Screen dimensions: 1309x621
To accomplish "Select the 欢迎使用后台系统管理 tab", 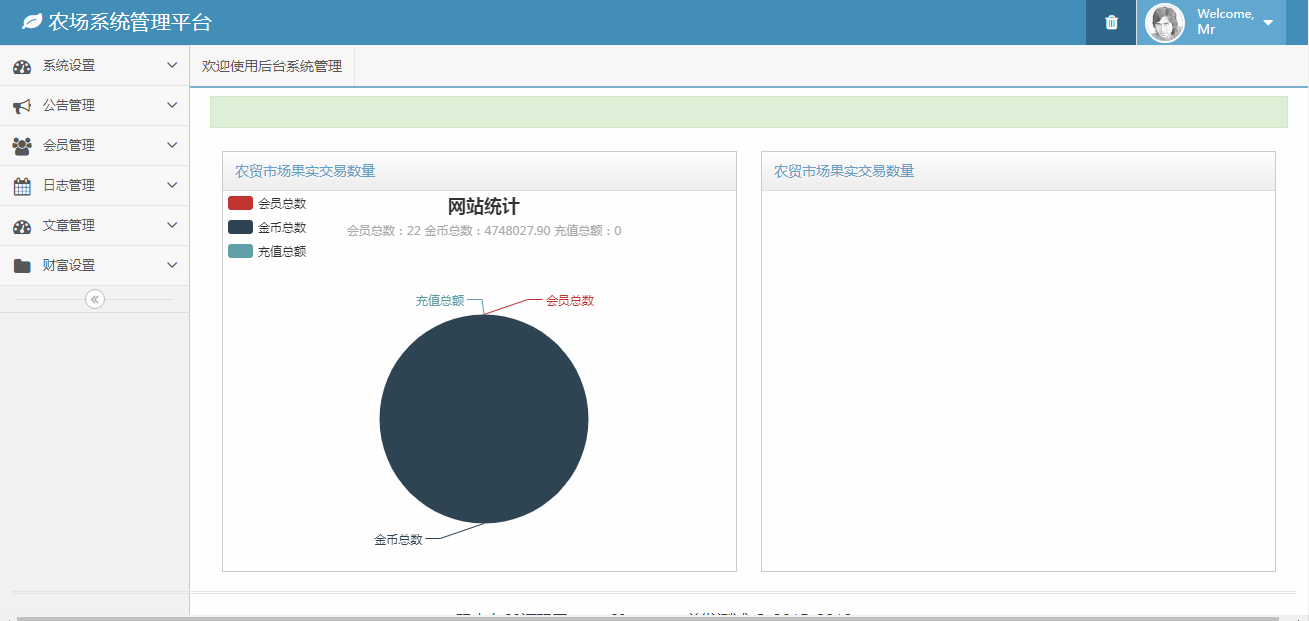I will (x=272, y=66).
